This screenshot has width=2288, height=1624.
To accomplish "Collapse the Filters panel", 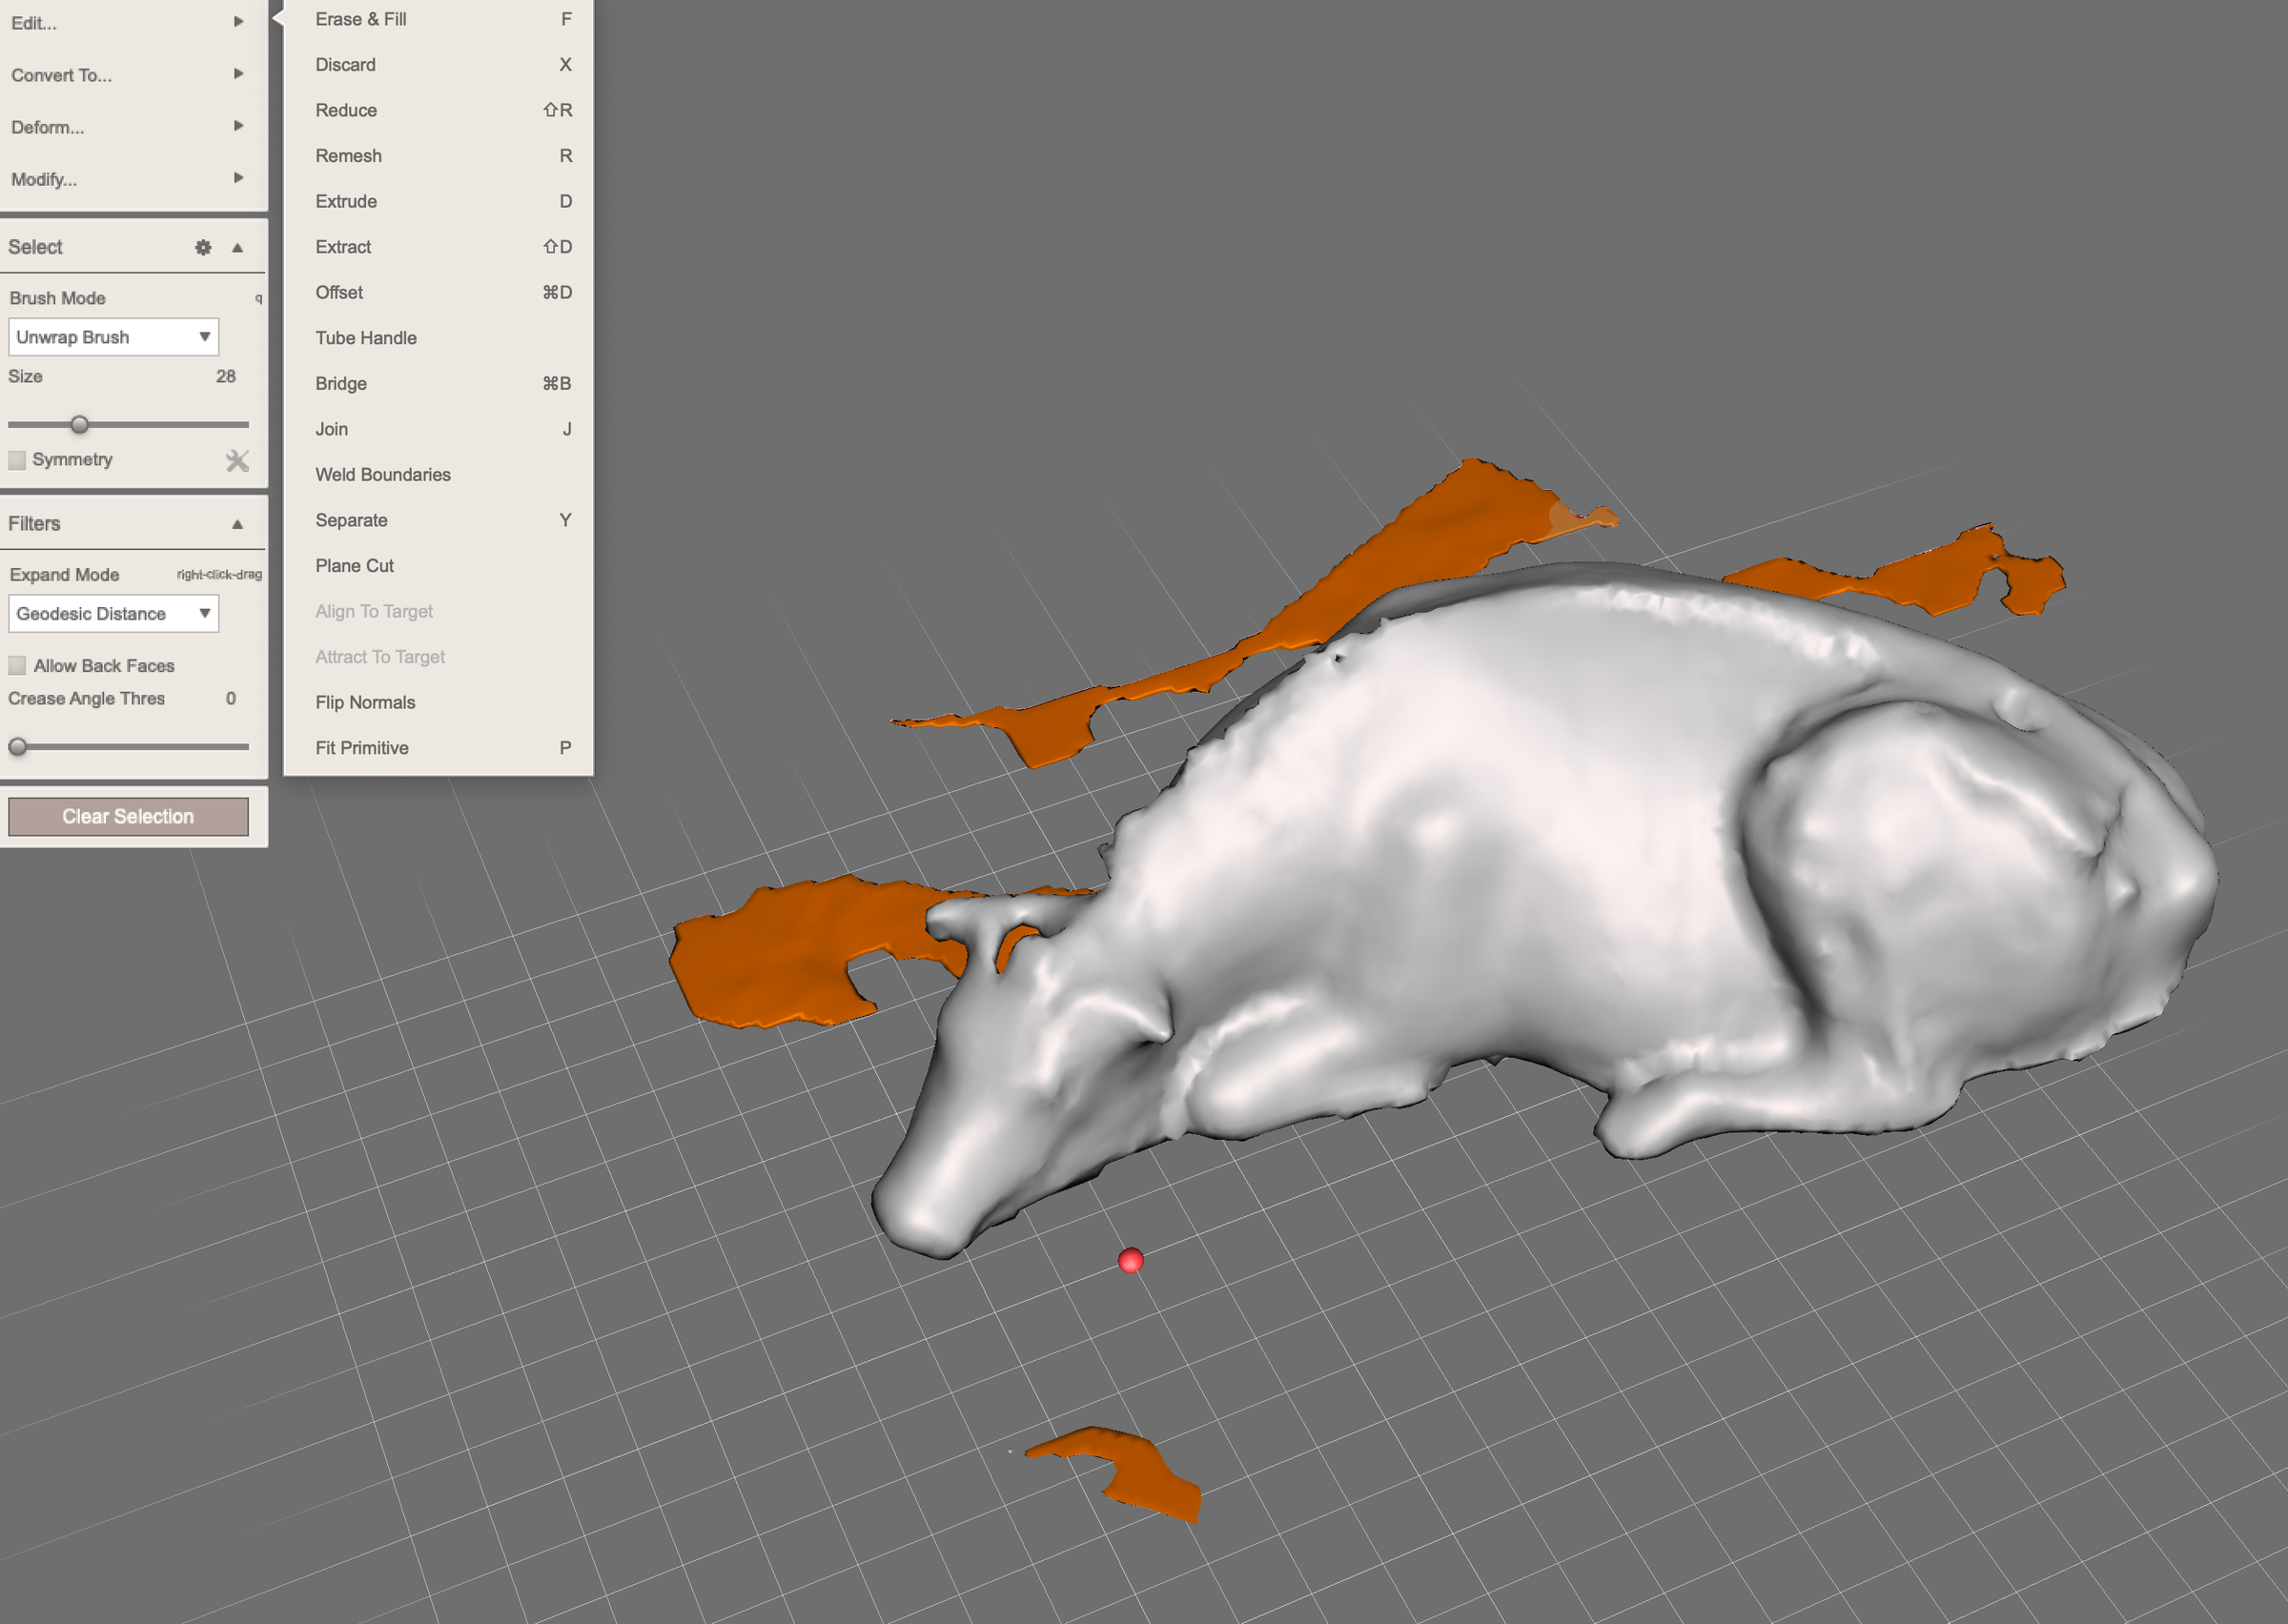I will coord(237,523).
